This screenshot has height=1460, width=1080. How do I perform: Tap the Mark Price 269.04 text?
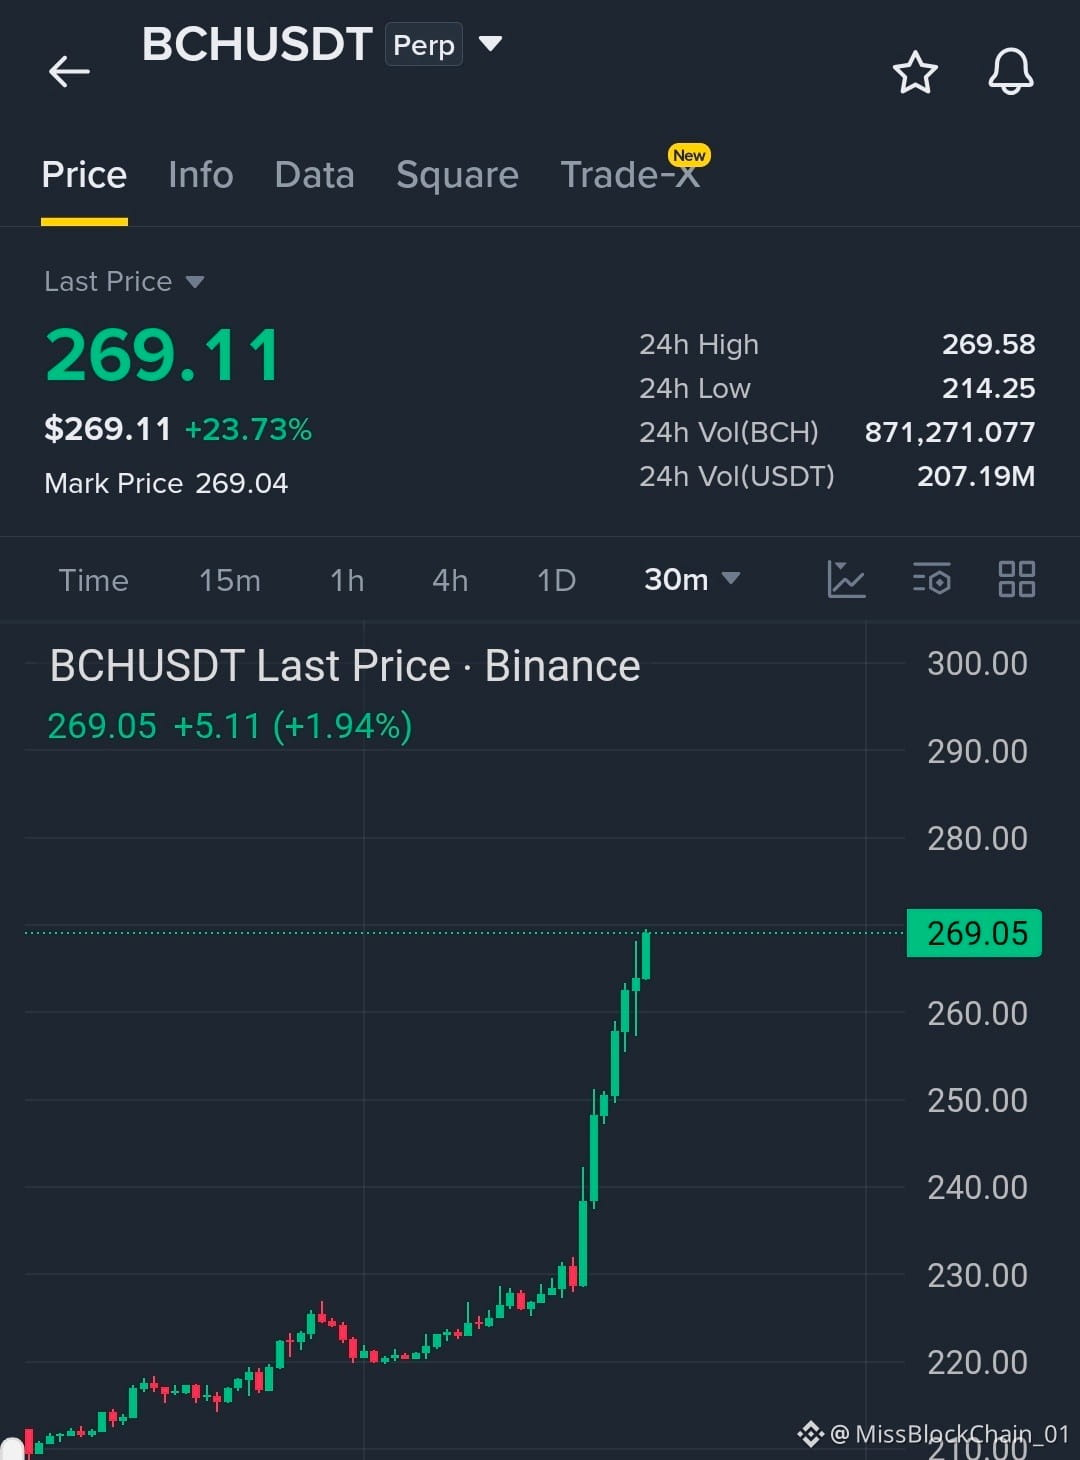[x=166, y=483]
